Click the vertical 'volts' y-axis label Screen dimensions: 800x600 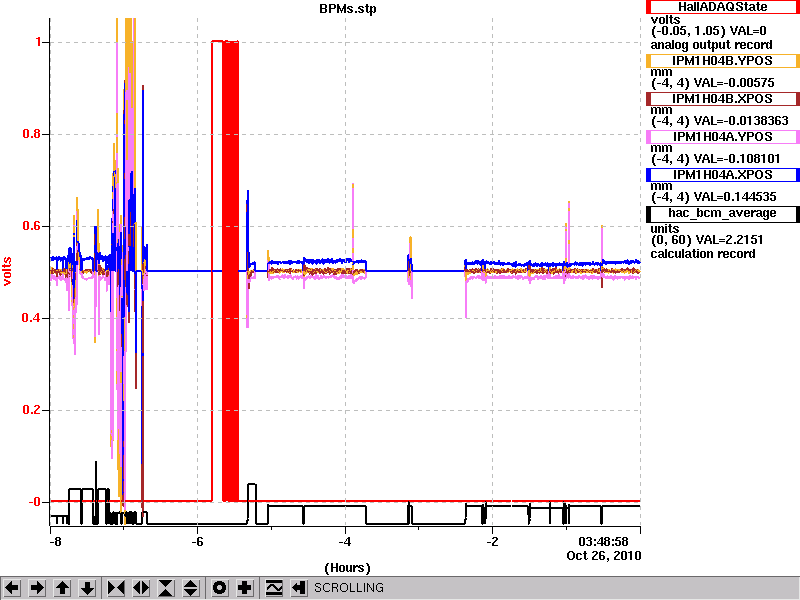tap(7, 271)
